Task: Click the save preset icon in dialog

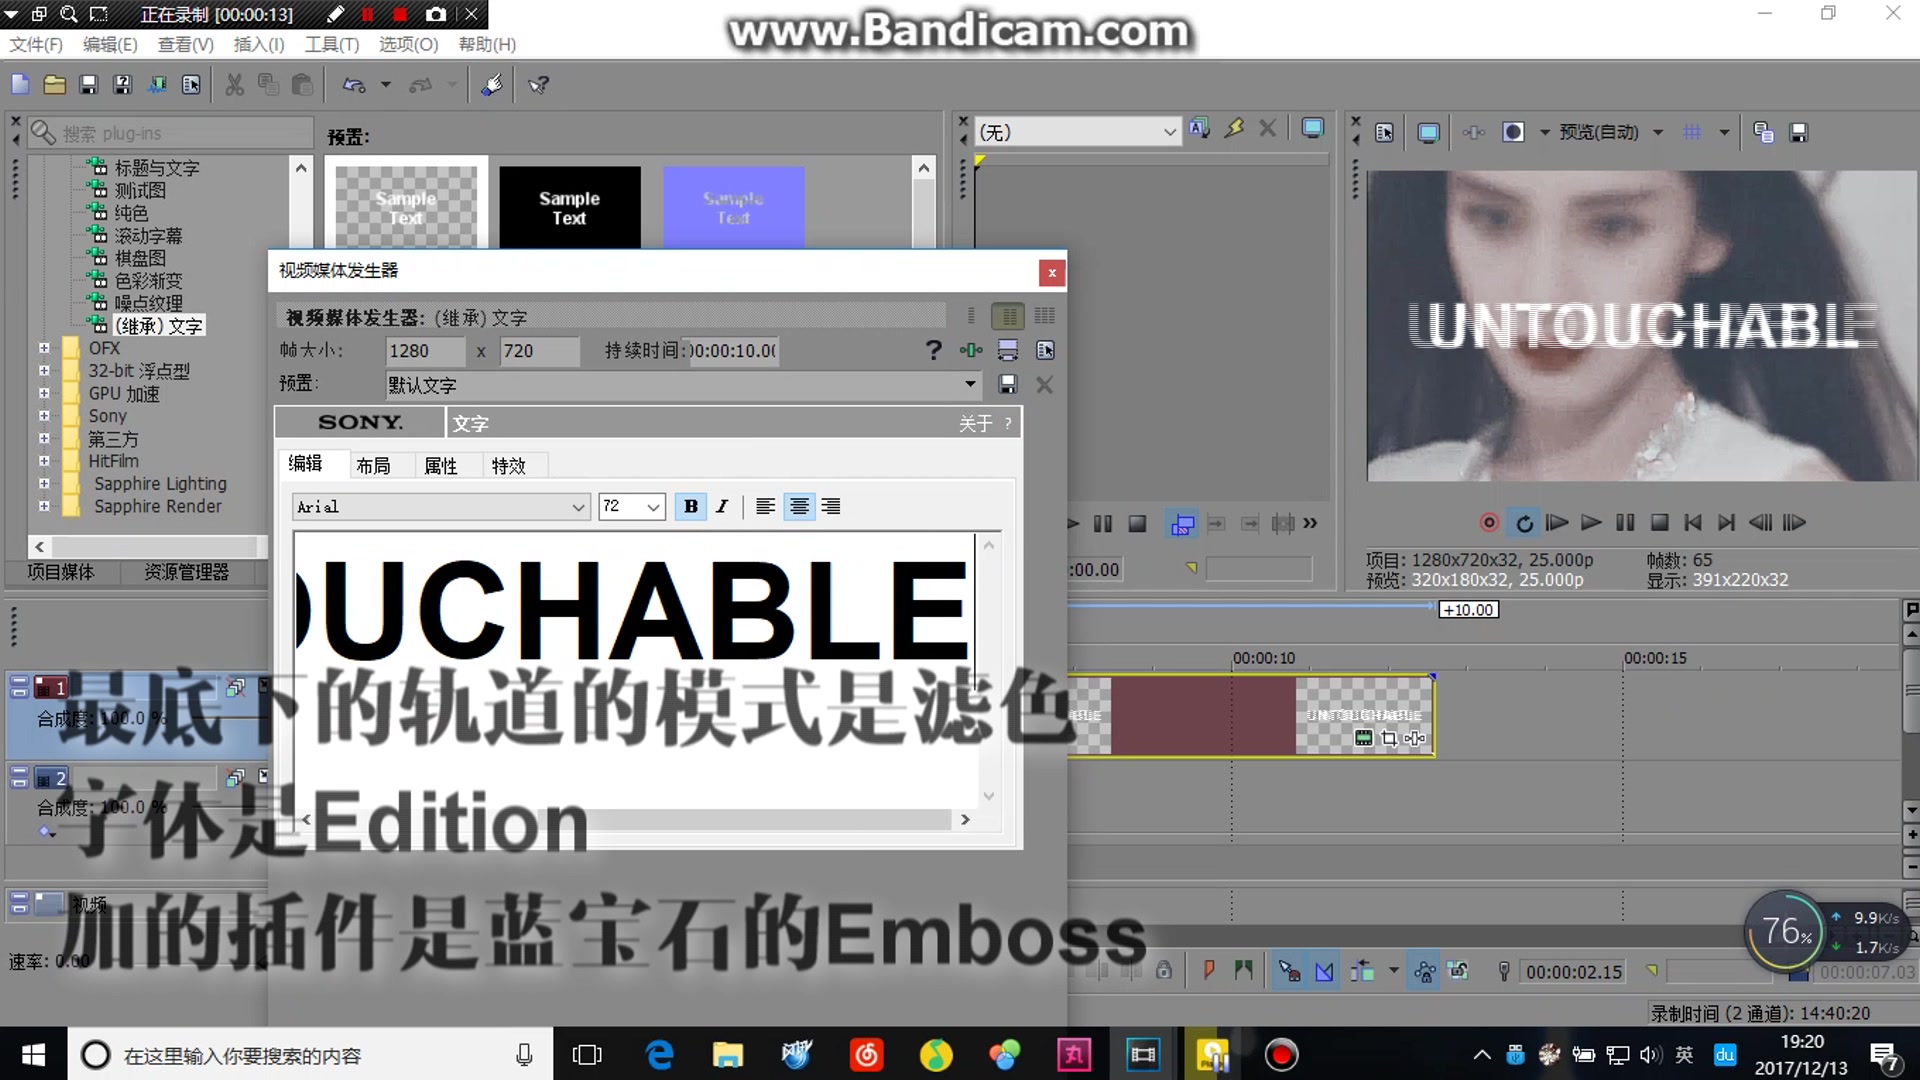Action: tap(1007, 384)
